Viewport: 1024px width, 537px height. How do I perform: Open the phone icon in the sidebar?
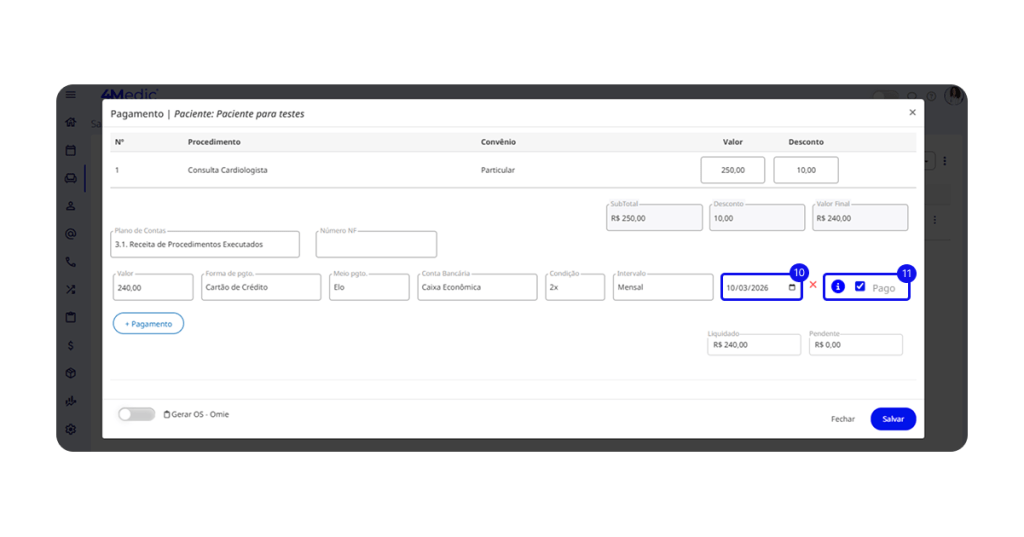tap(70, 262)
